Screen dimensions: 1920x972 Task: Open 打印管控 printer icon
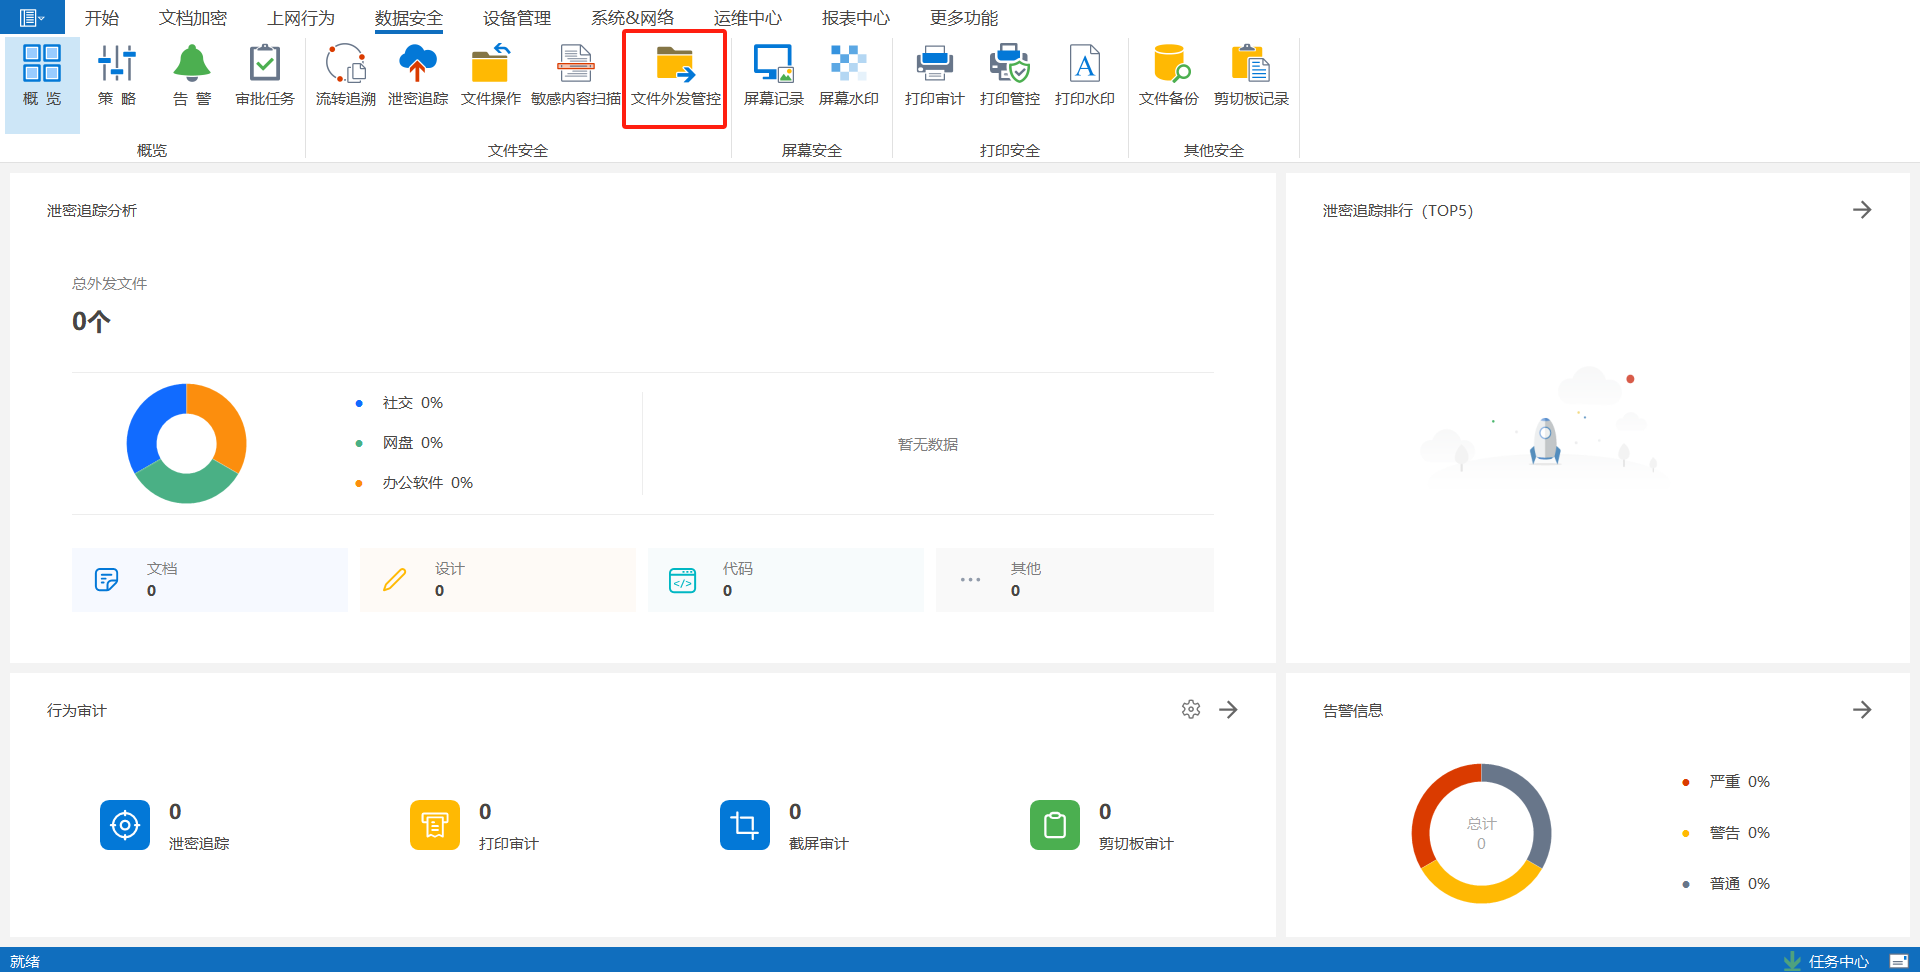(x=1009, y=65)
